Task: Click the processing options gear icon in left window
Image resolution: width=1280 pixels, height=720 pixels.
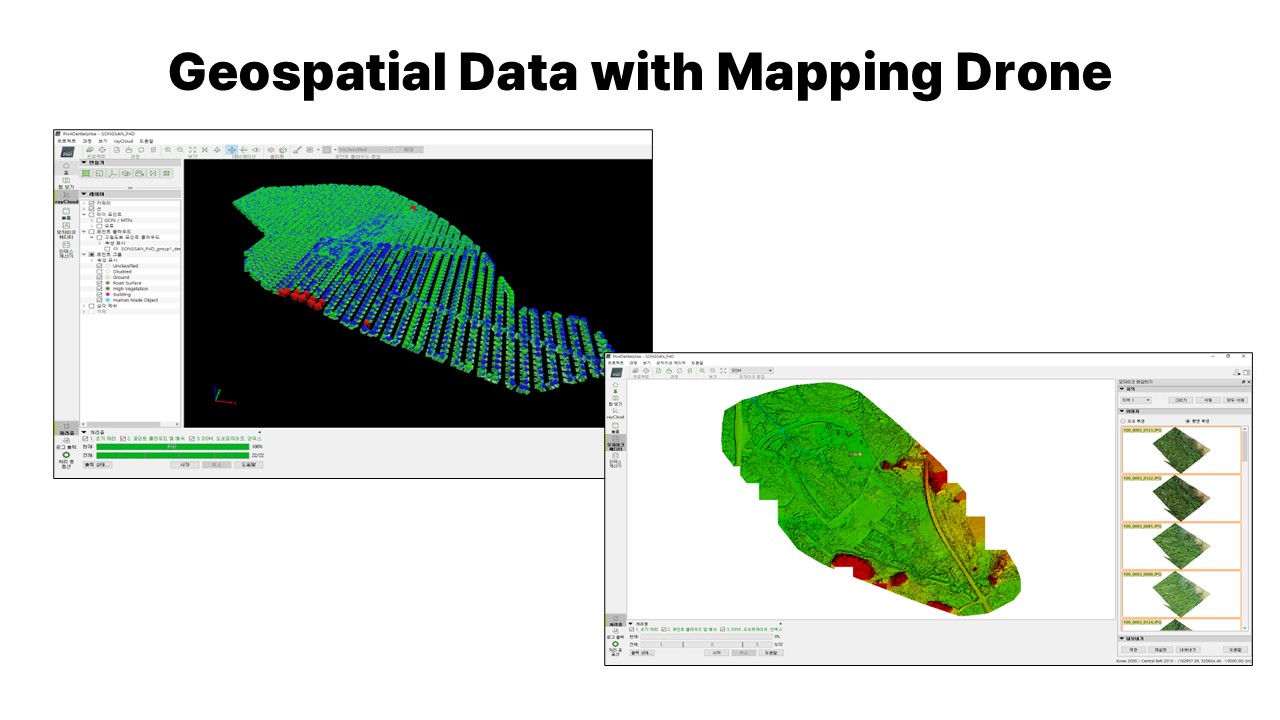Action: (x=66, y=456)
